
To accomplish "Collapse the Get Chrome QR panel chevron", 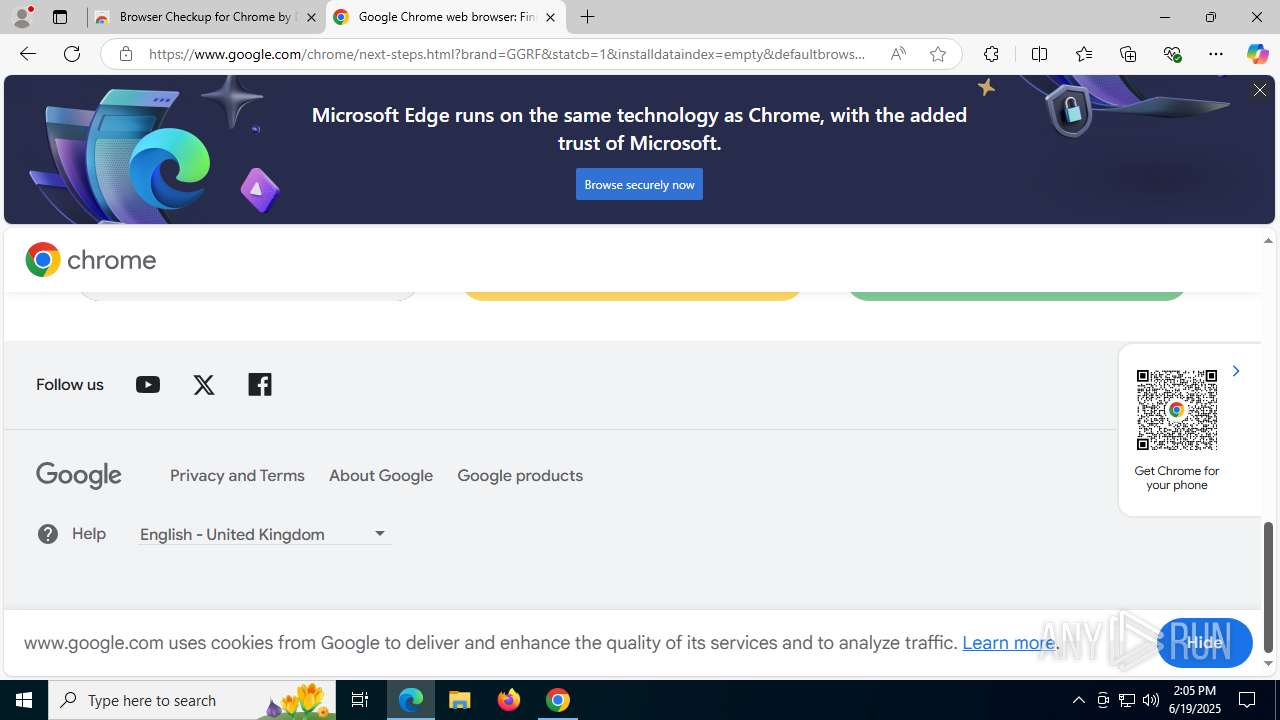I will 1236,371.
